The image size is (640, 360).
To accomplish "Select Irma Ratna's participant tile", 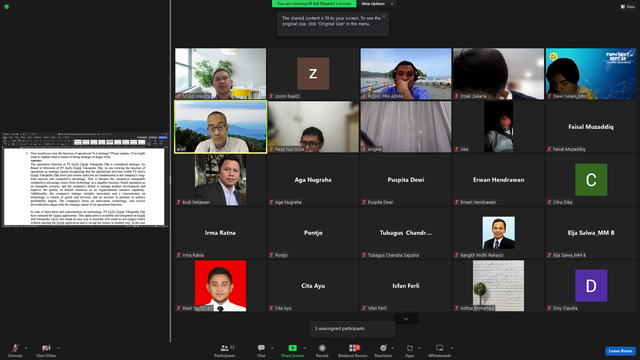I will click(x=220, y=233).
